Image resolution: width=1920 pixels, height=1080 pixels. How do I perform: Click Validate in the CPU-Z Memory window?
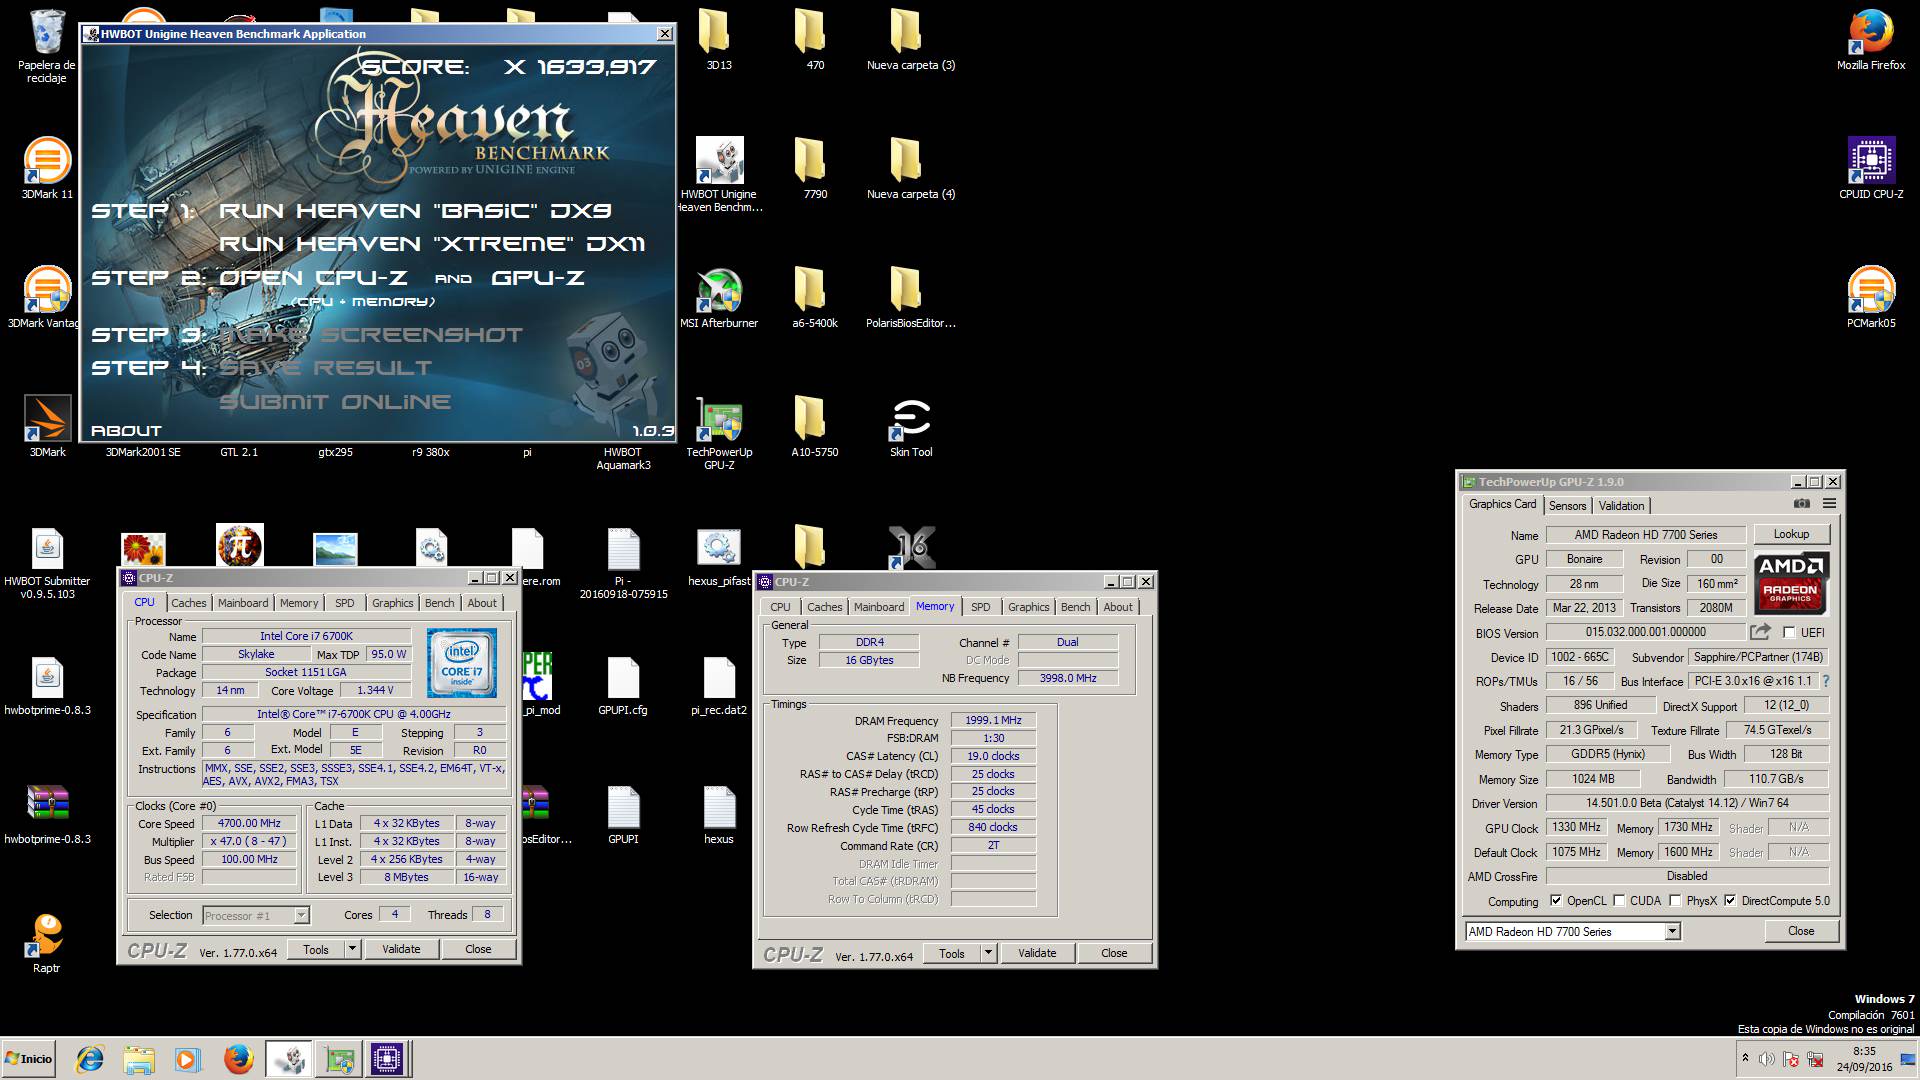[1037, 952]
